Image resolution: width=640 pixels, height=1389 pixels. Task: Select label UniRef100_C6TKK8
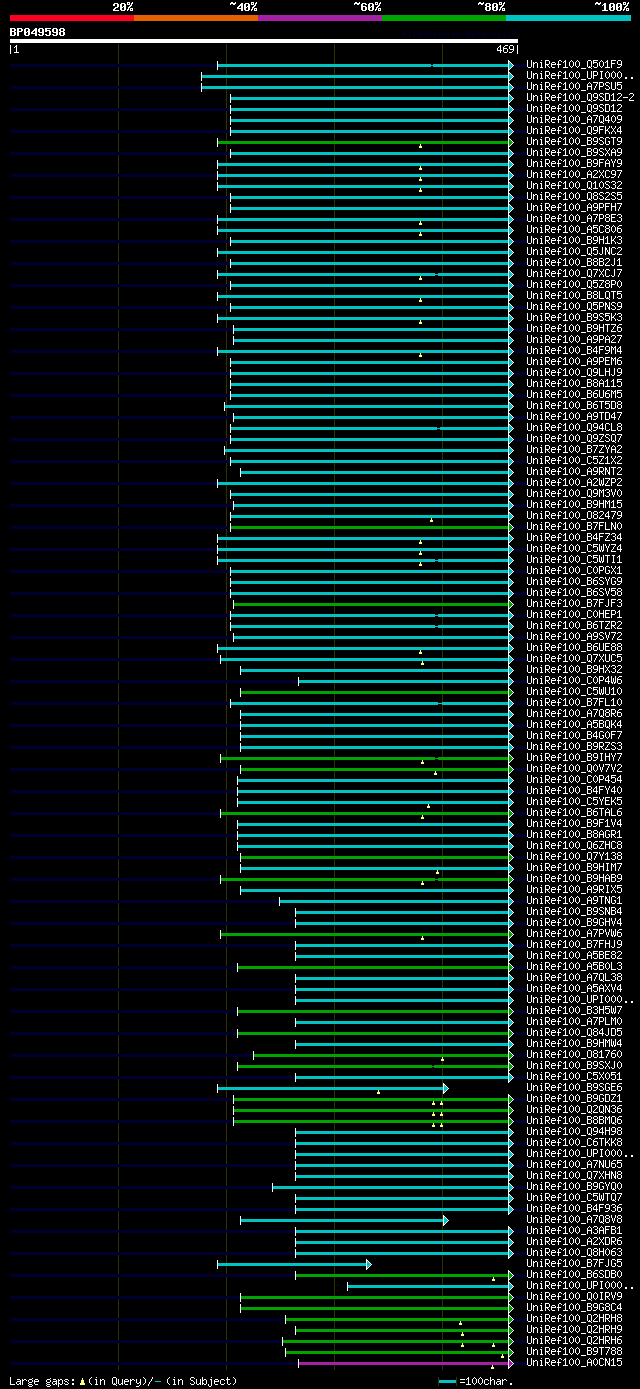pos(574,1142)
